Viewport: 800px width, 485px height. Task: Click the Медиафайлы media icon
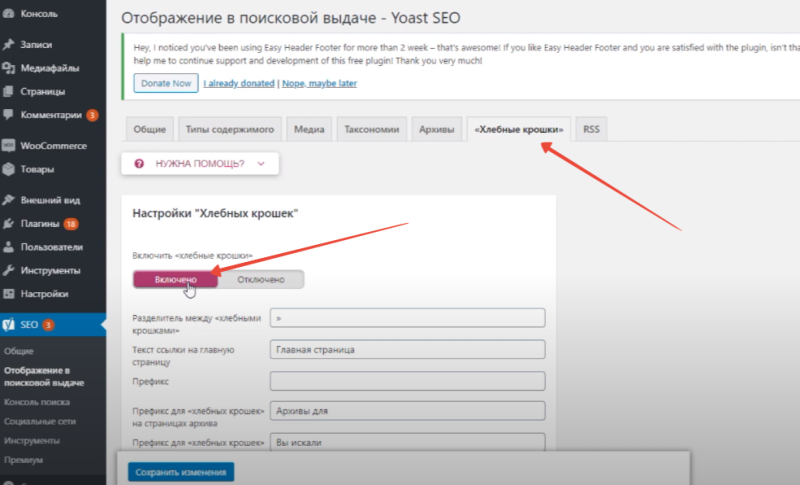pyautogui.click(x=8, y=68)
